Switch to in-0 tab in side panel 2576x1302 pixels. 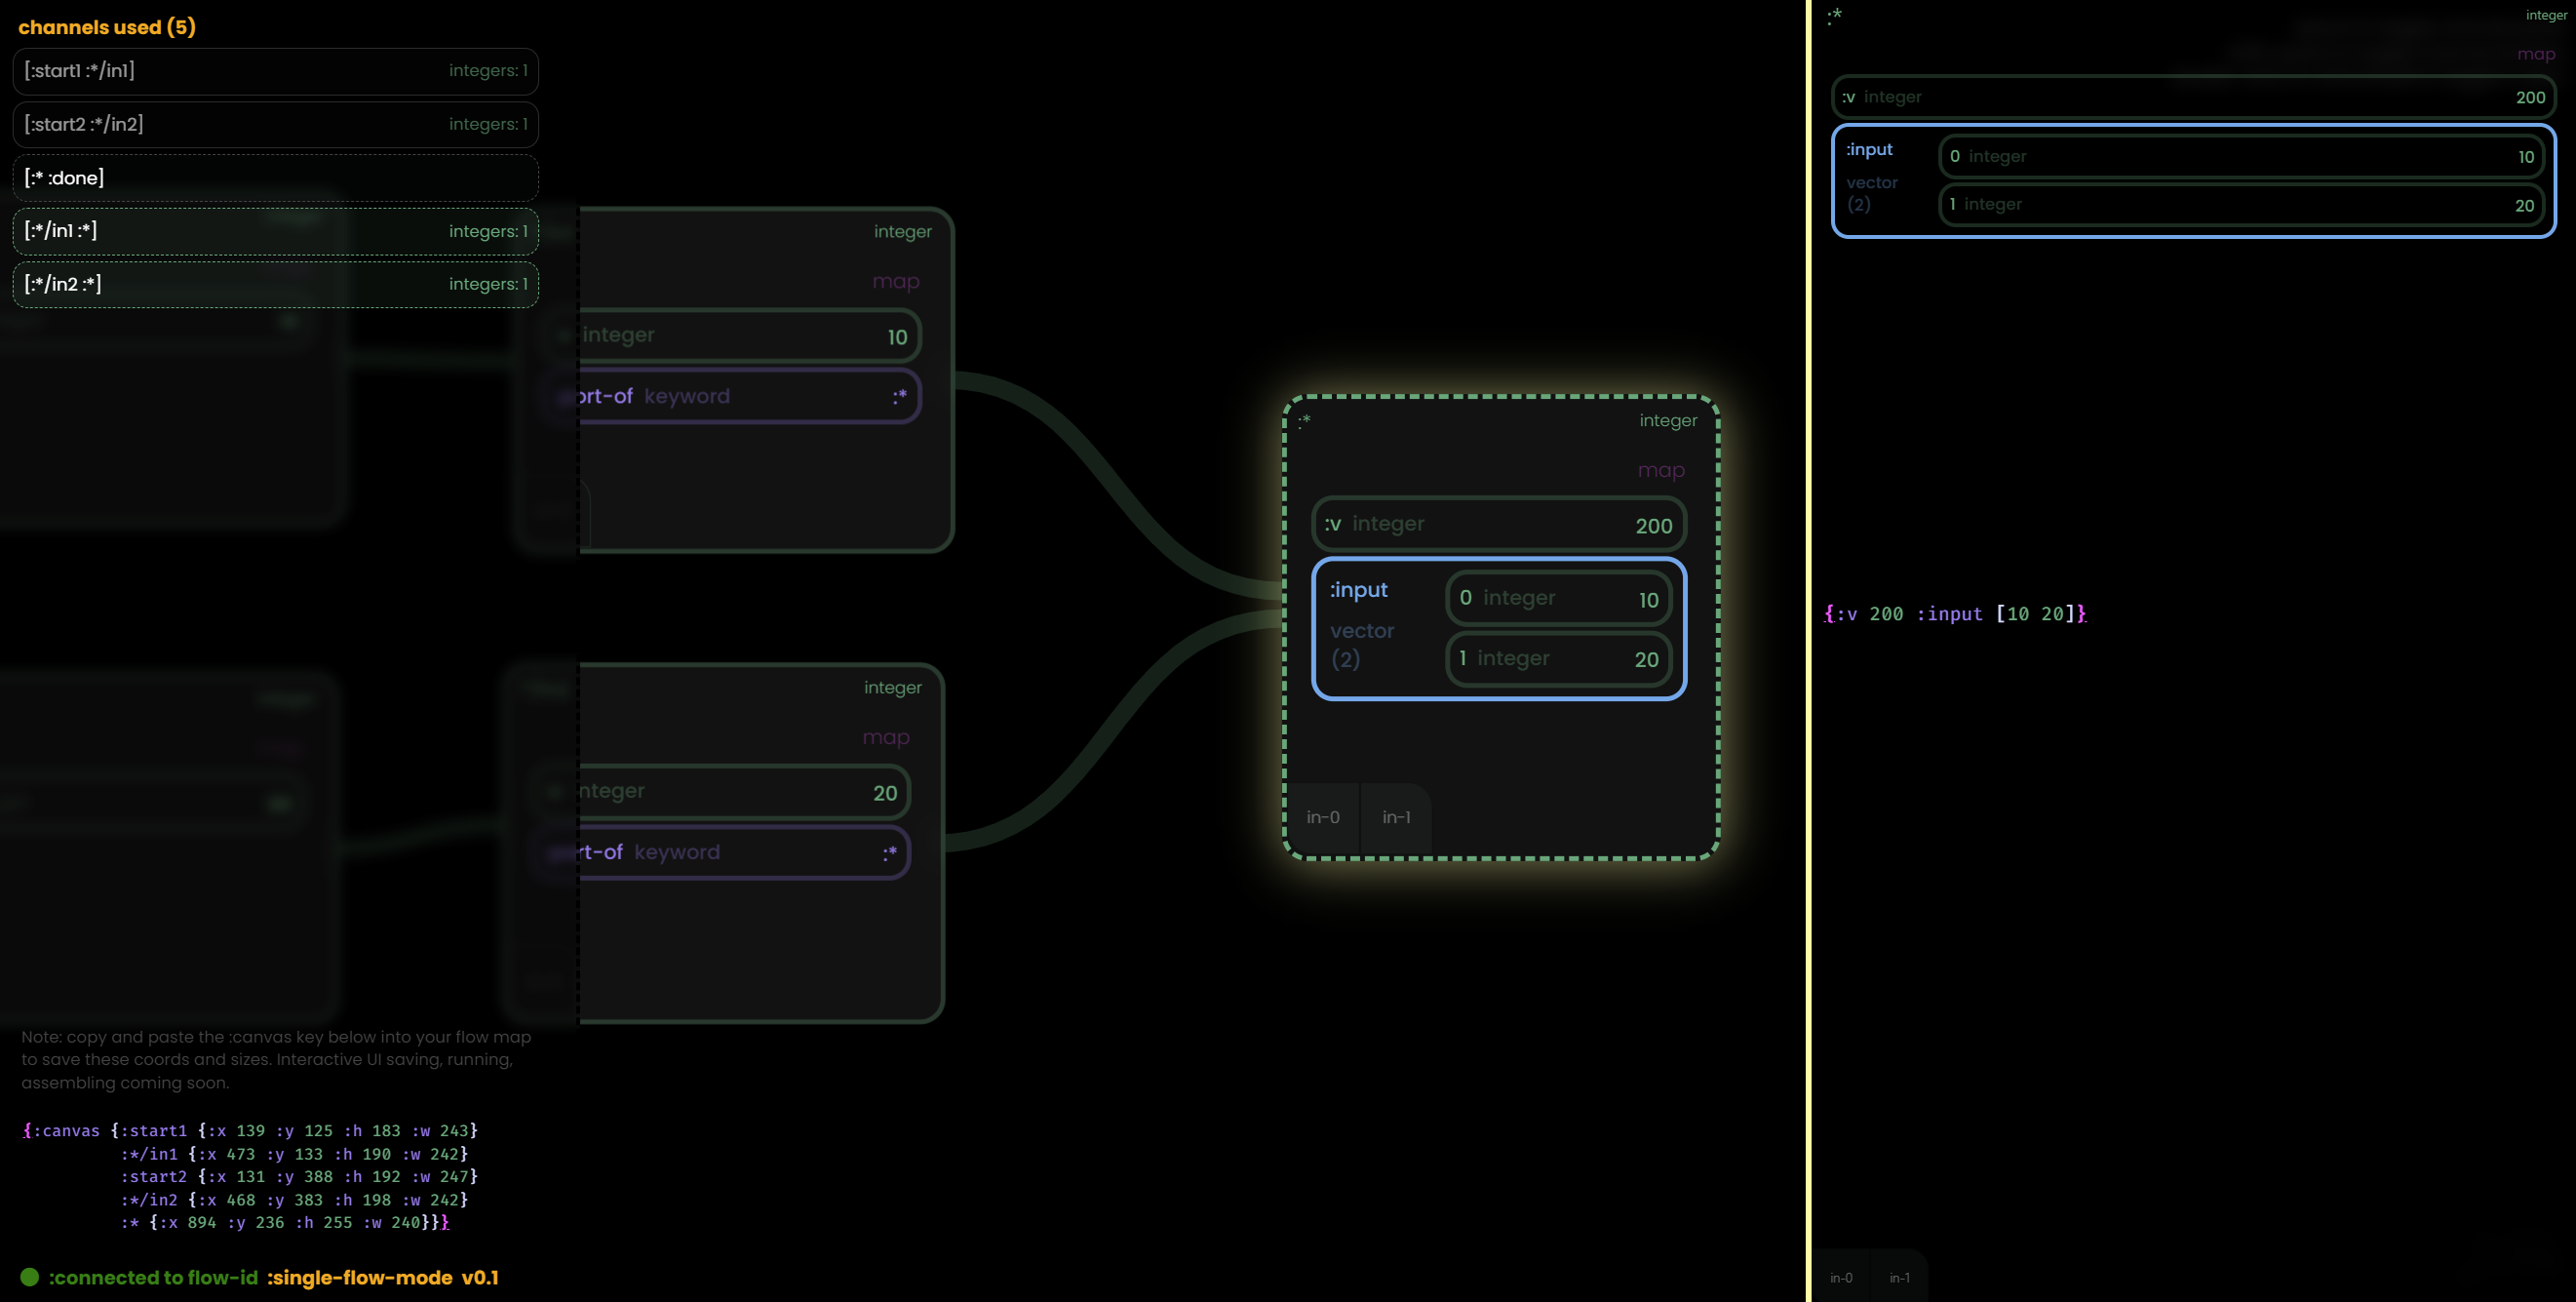pyautogui.click(x=1840, y=1278)
